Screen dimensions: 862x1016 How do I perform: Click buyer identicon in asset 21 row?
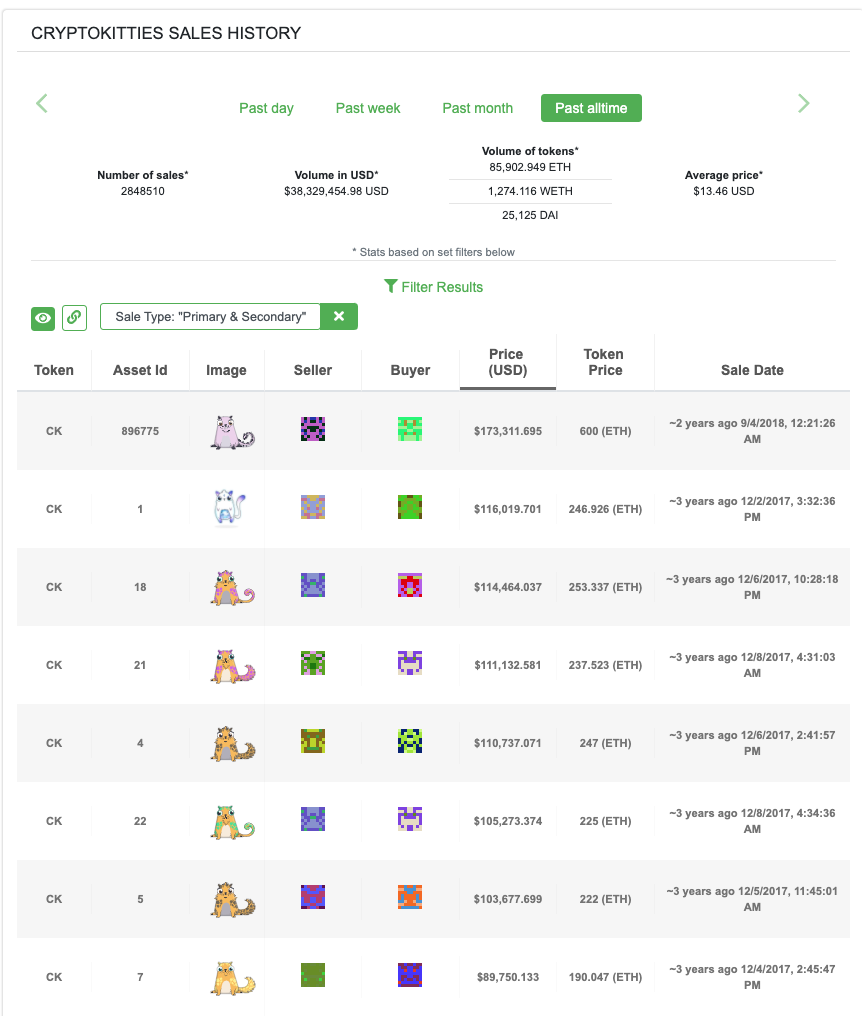click(x=410, y=663)
